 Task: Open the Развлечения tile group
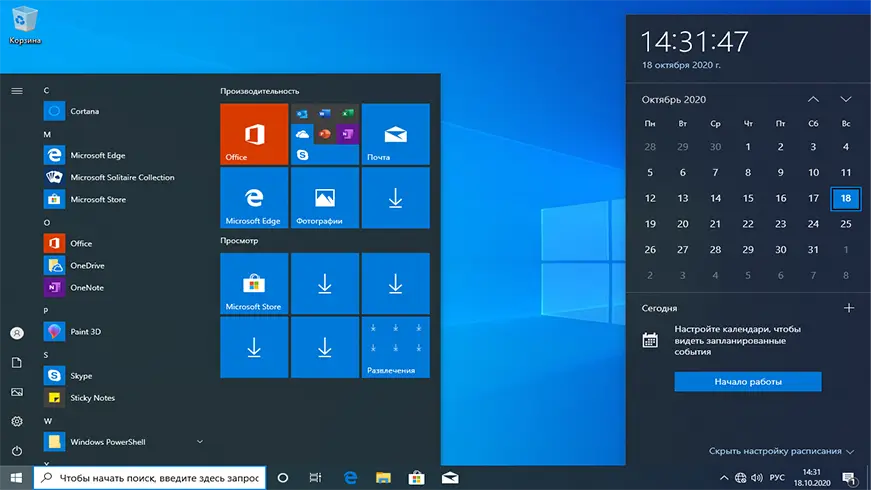point(396,347)
